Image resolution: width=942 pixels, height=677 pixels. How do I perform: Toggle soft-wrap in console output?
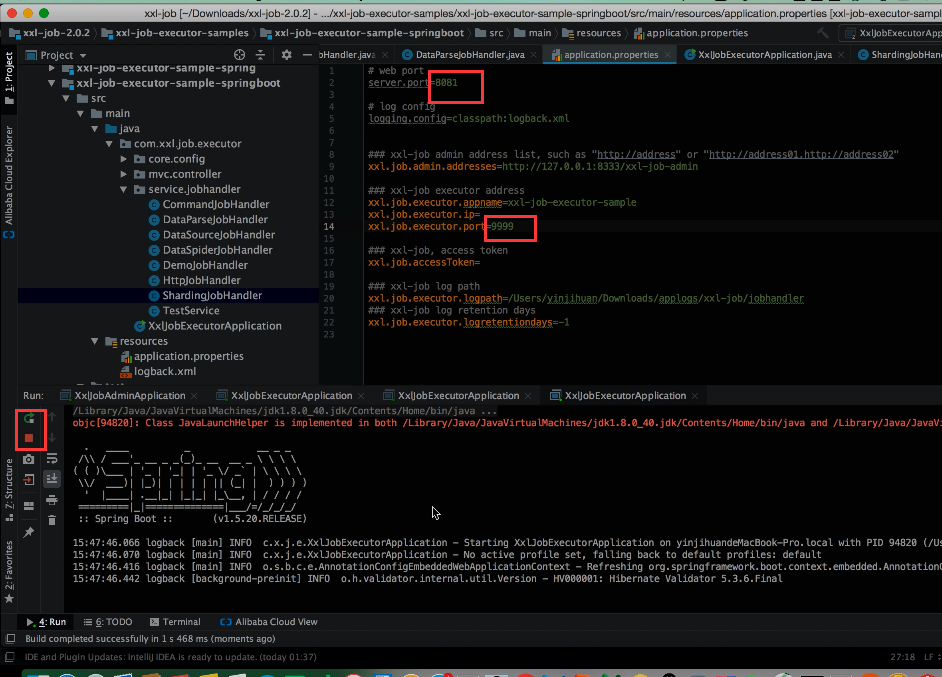[x=52, y=459]
